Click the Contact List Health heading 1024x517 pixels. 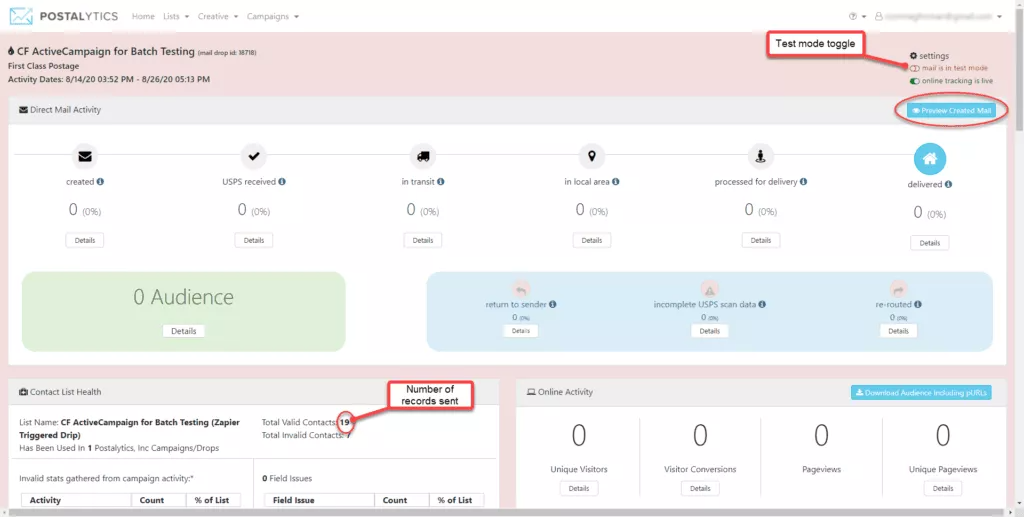[x=65, y=392]
